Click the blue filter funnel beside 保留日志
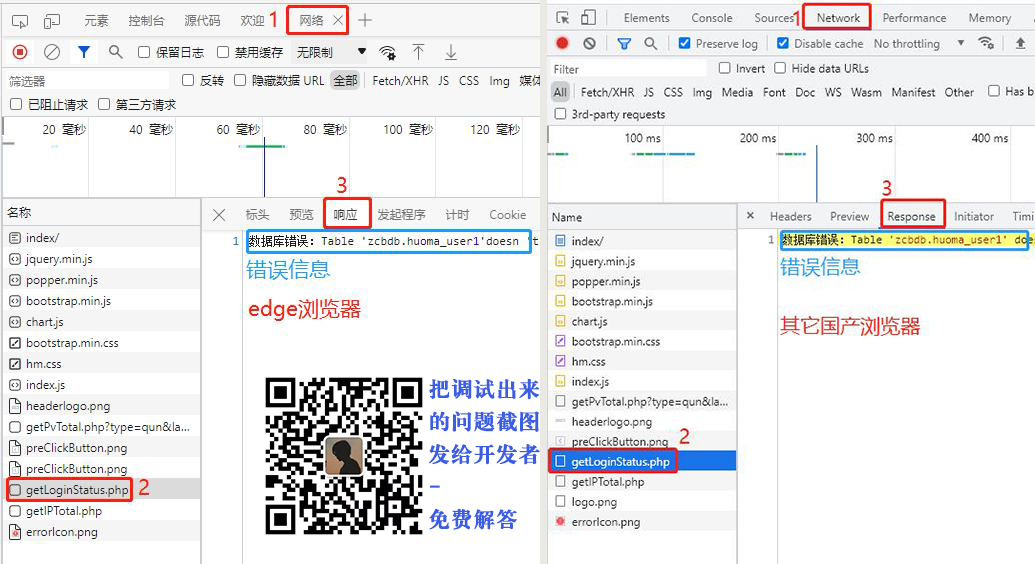Screen dimensions: 1035x564 point(84,52)
